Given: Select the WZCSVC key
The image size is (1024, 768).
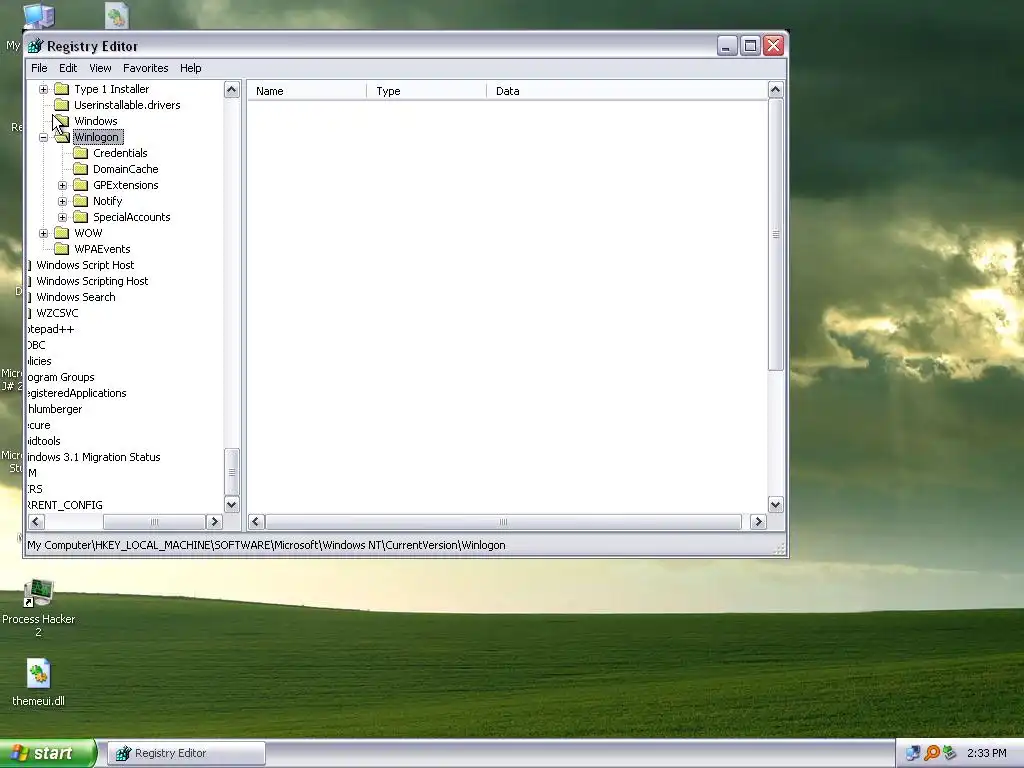Looking at the screenshot, I should pyautogui.click(x=57, y=313).
